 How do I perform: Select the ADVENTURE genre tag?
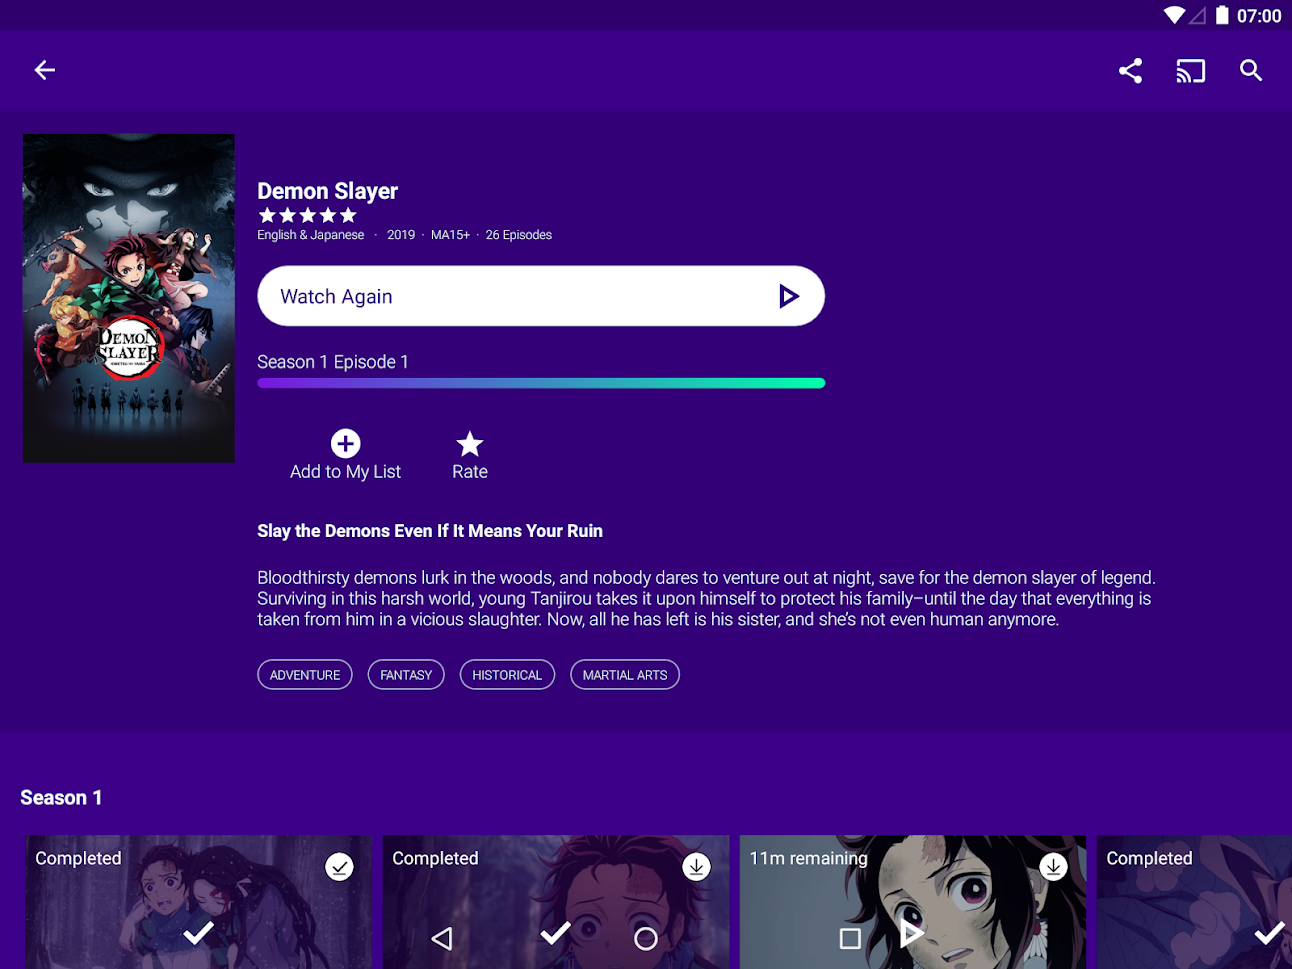[x=305, y=675]
